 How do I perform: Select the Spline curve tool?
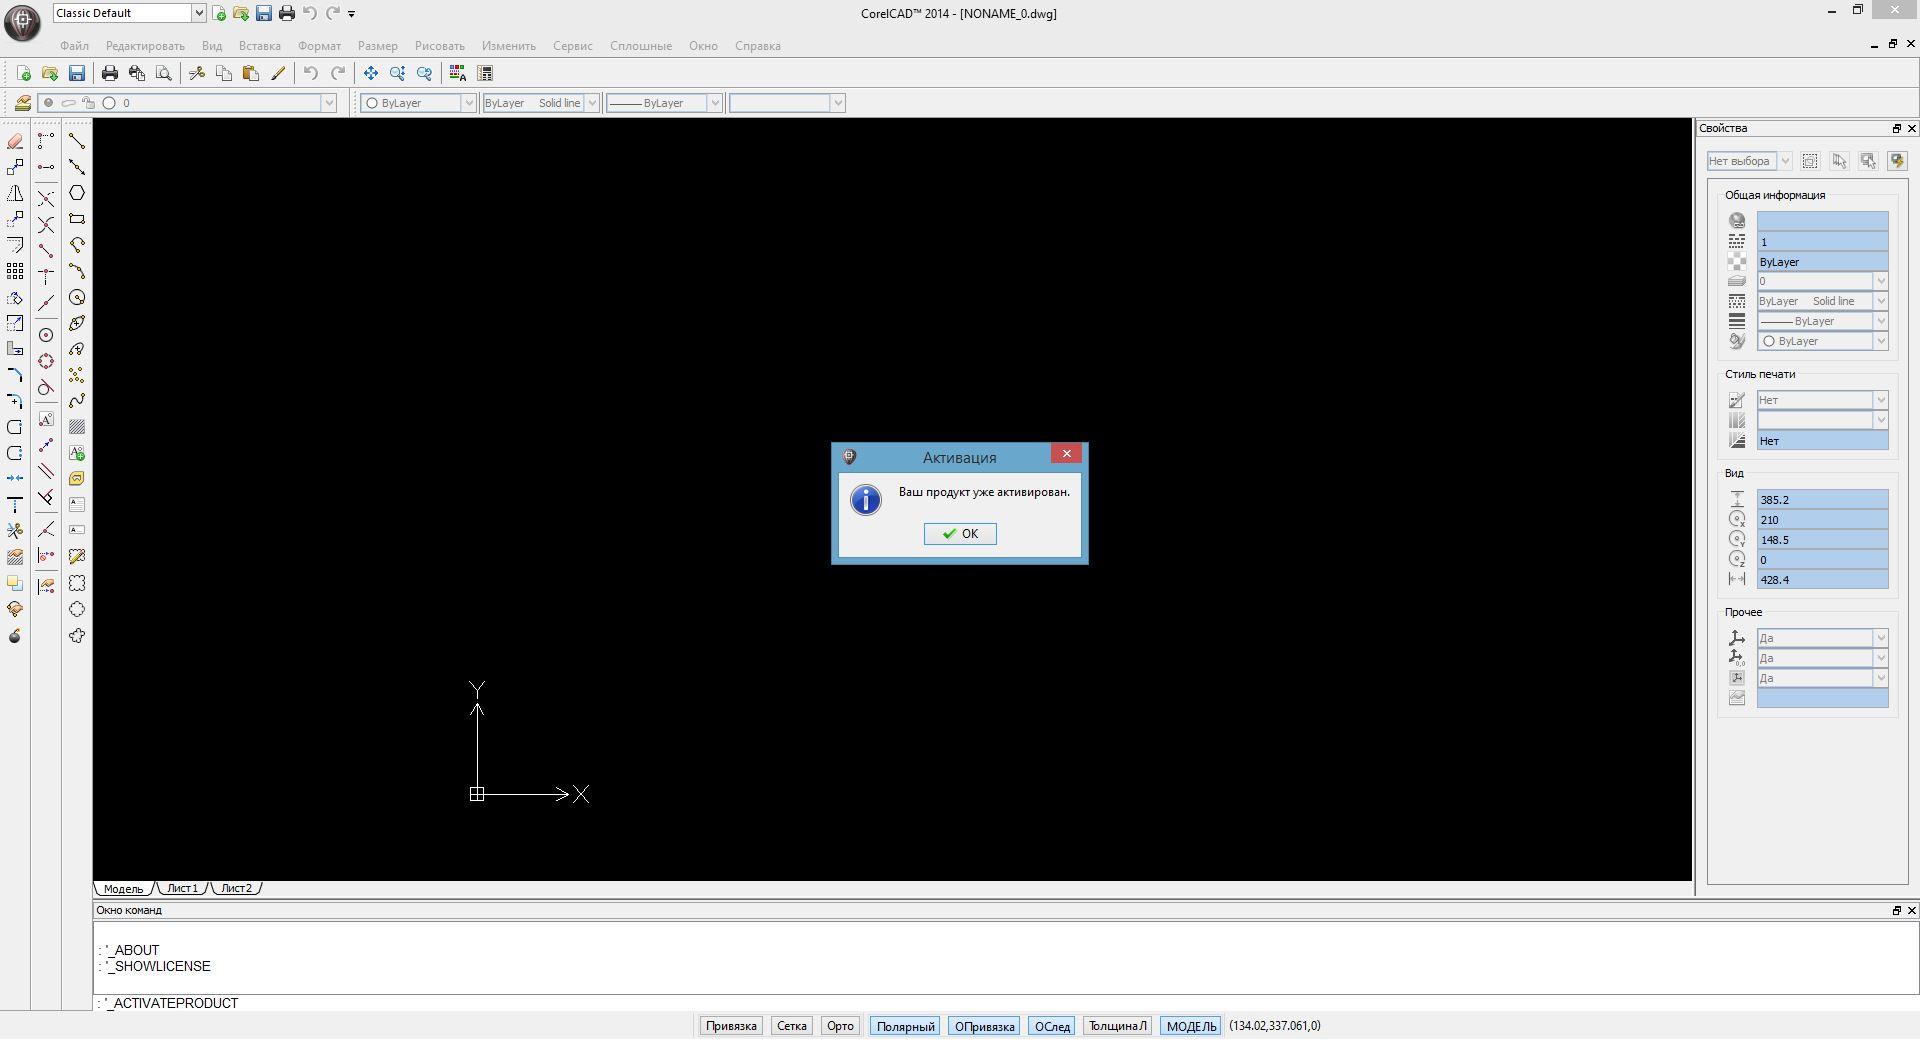(x=77, y=401)
